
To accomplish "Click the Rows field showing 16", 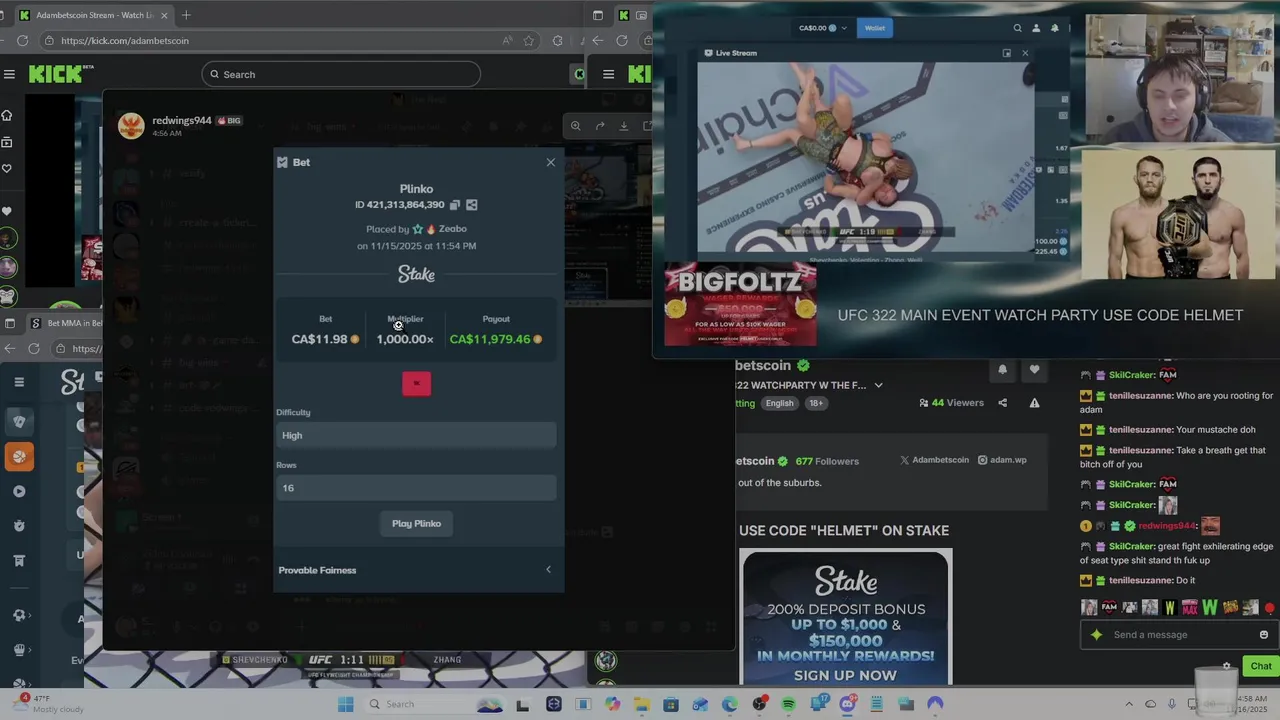I will [x=416, y=488].
